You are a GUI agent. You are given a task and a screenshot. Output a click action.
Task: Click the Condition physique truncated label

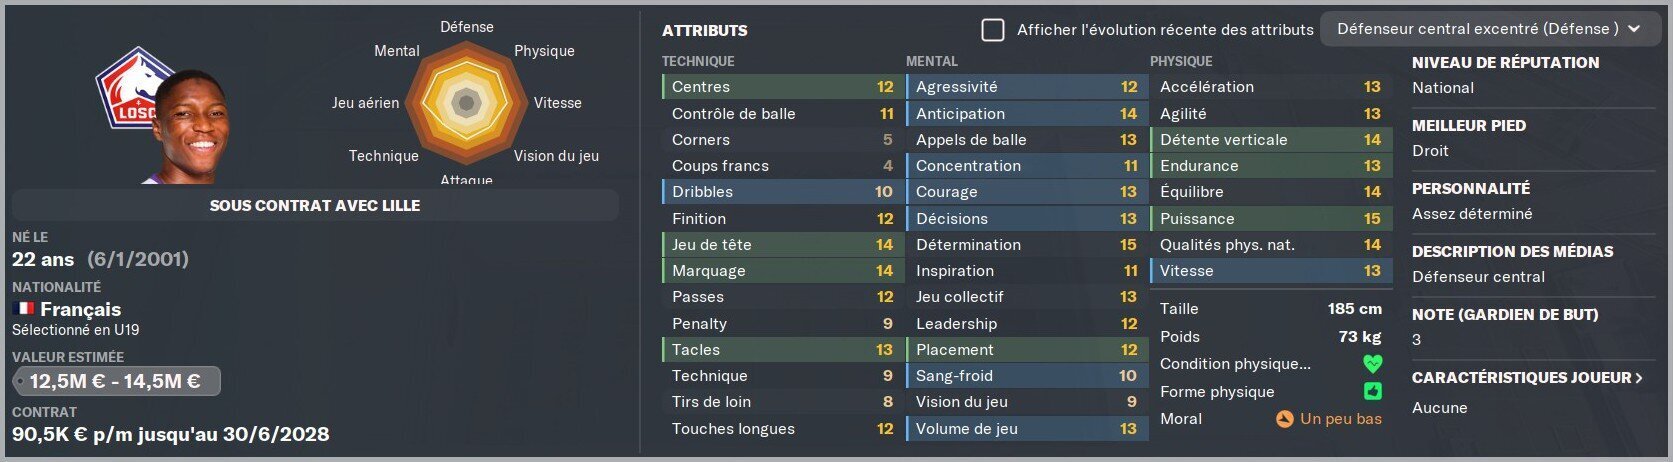pos(1235,364)
